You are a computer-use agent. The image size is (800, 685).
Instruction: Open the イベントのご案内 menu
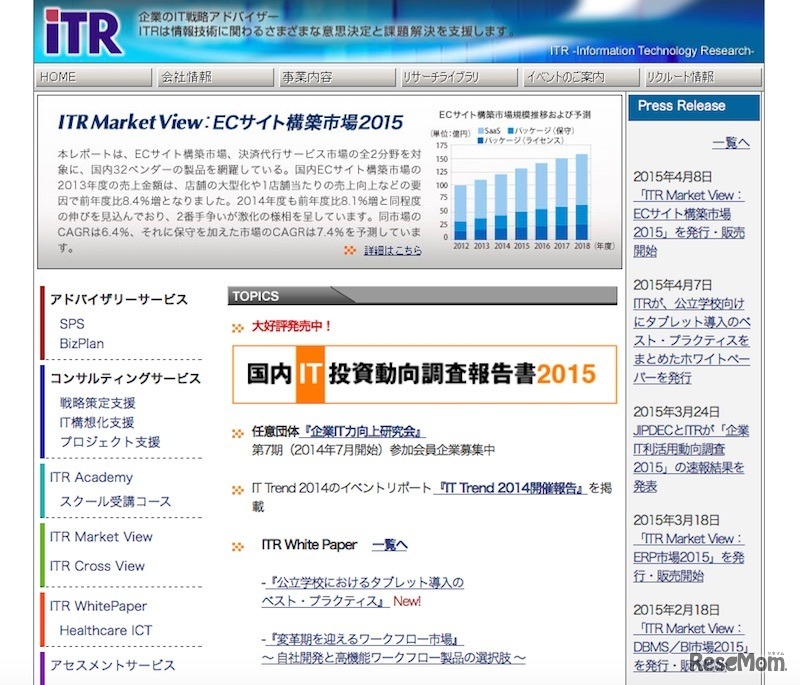580,78
